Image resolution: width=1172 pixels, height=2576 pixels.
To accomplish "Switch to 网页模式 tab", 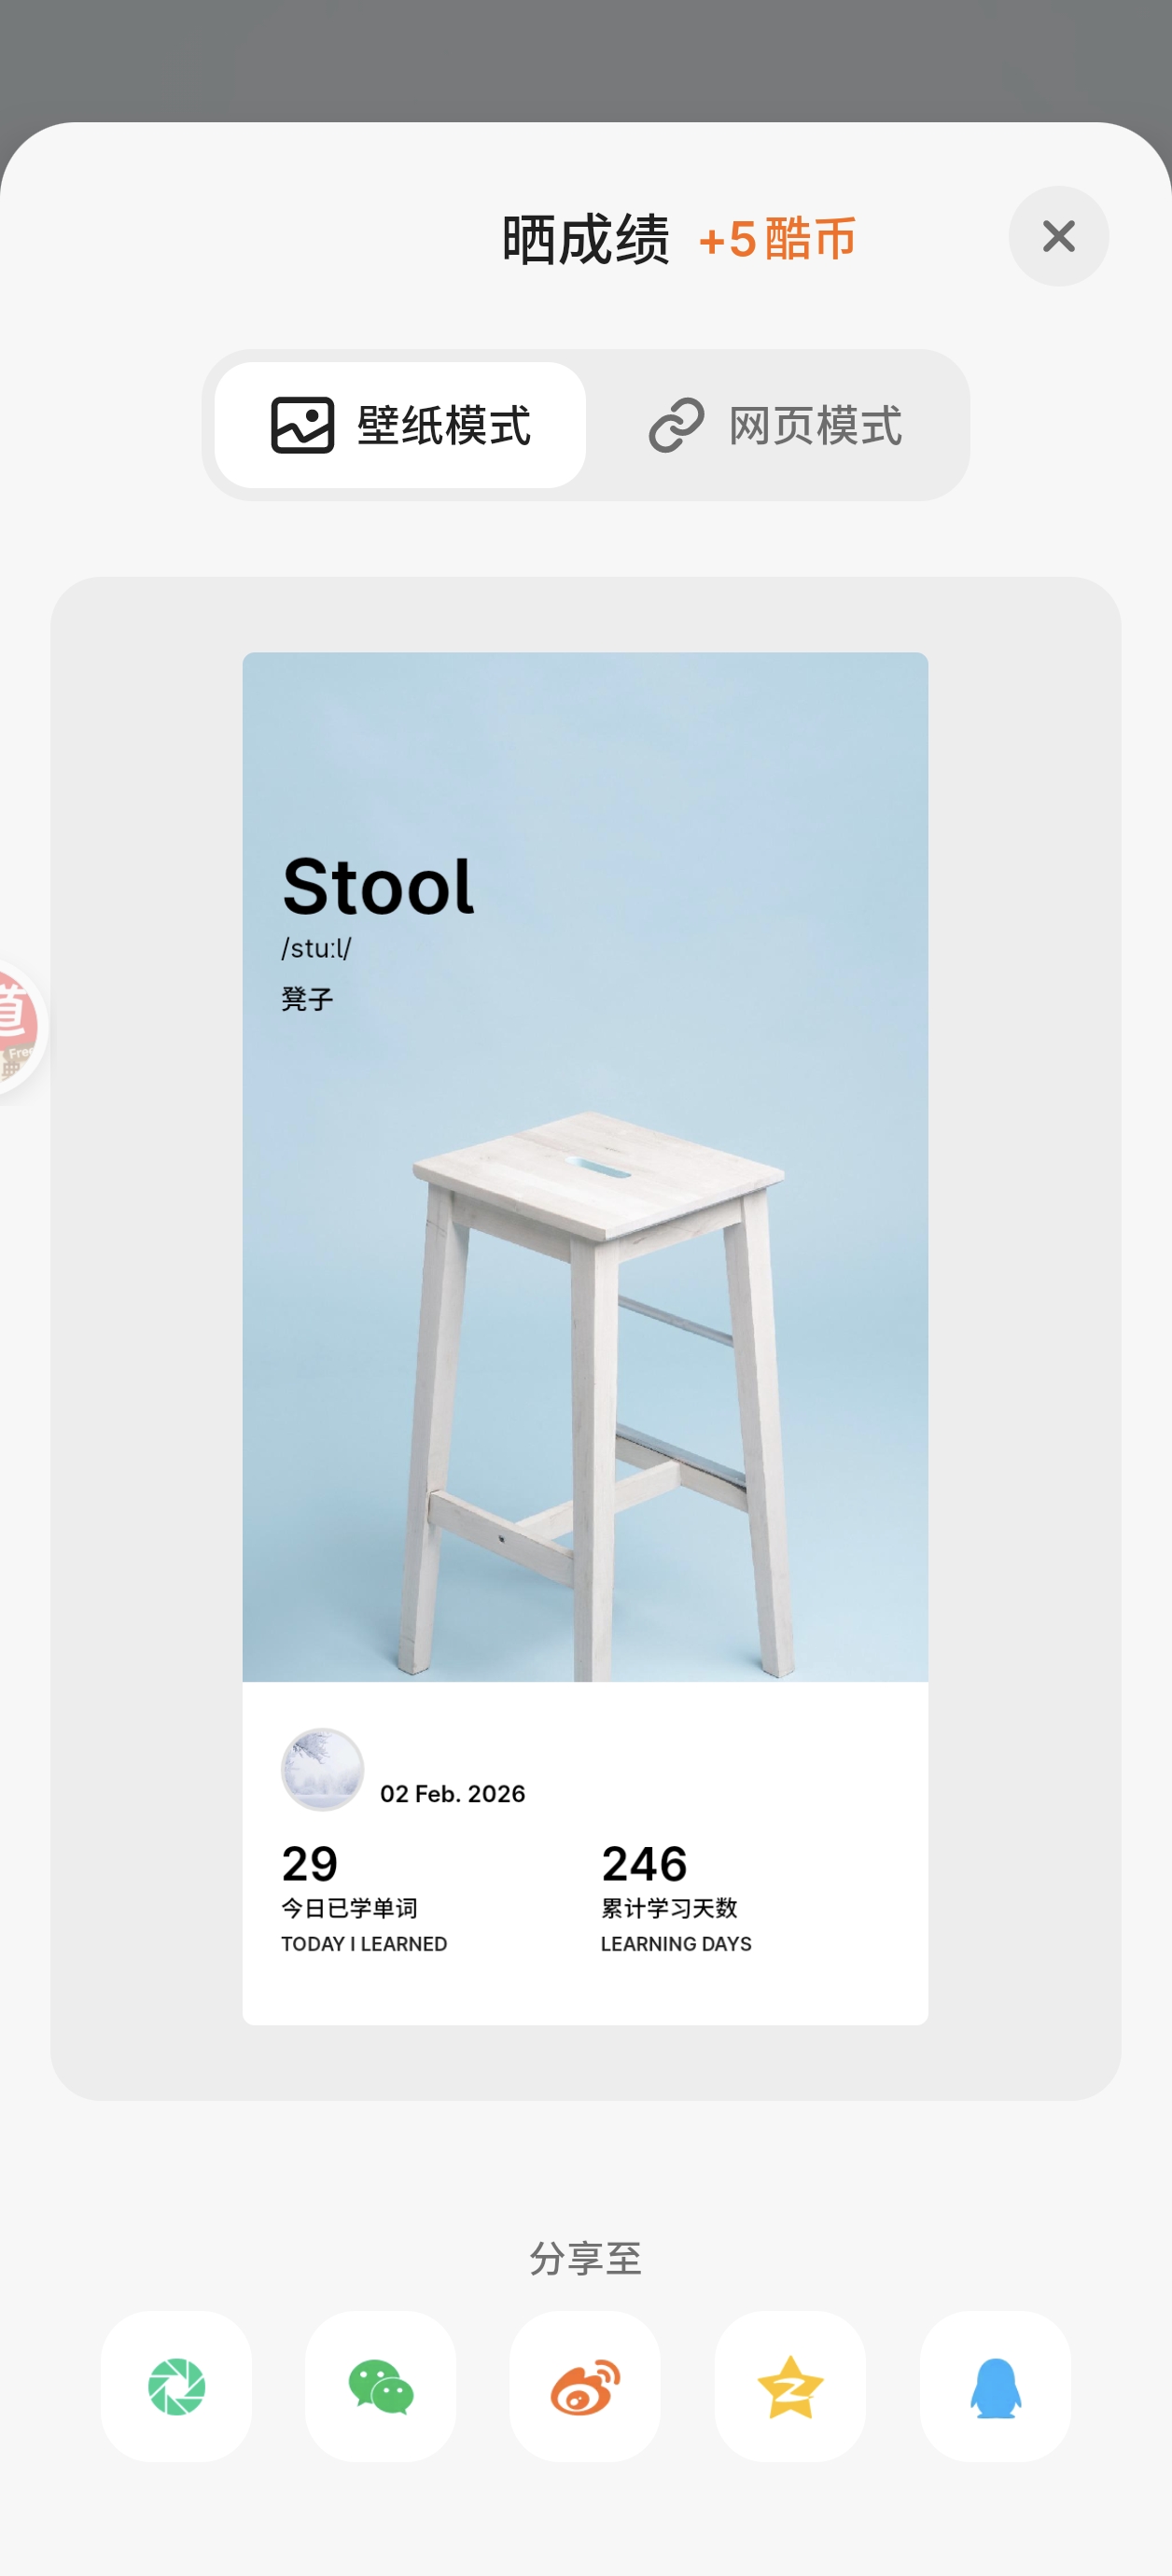I will tap(776, 425).
